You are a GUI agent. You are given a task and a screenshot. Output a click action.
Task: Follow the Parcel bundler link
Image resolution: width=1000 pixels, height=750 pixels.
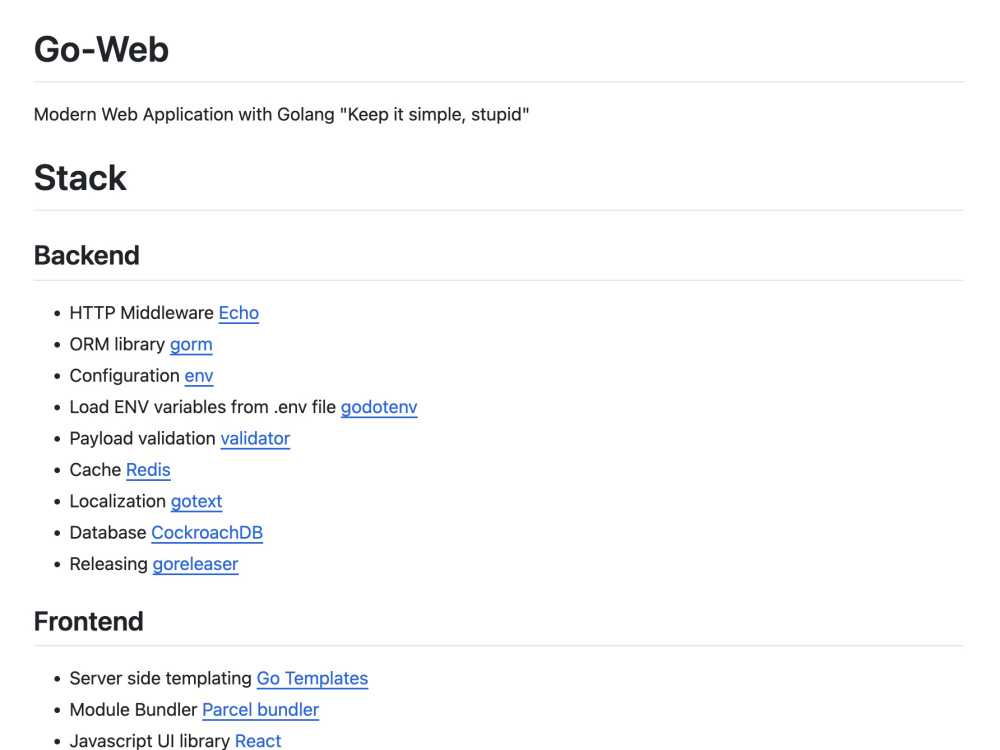pos(260,710)
